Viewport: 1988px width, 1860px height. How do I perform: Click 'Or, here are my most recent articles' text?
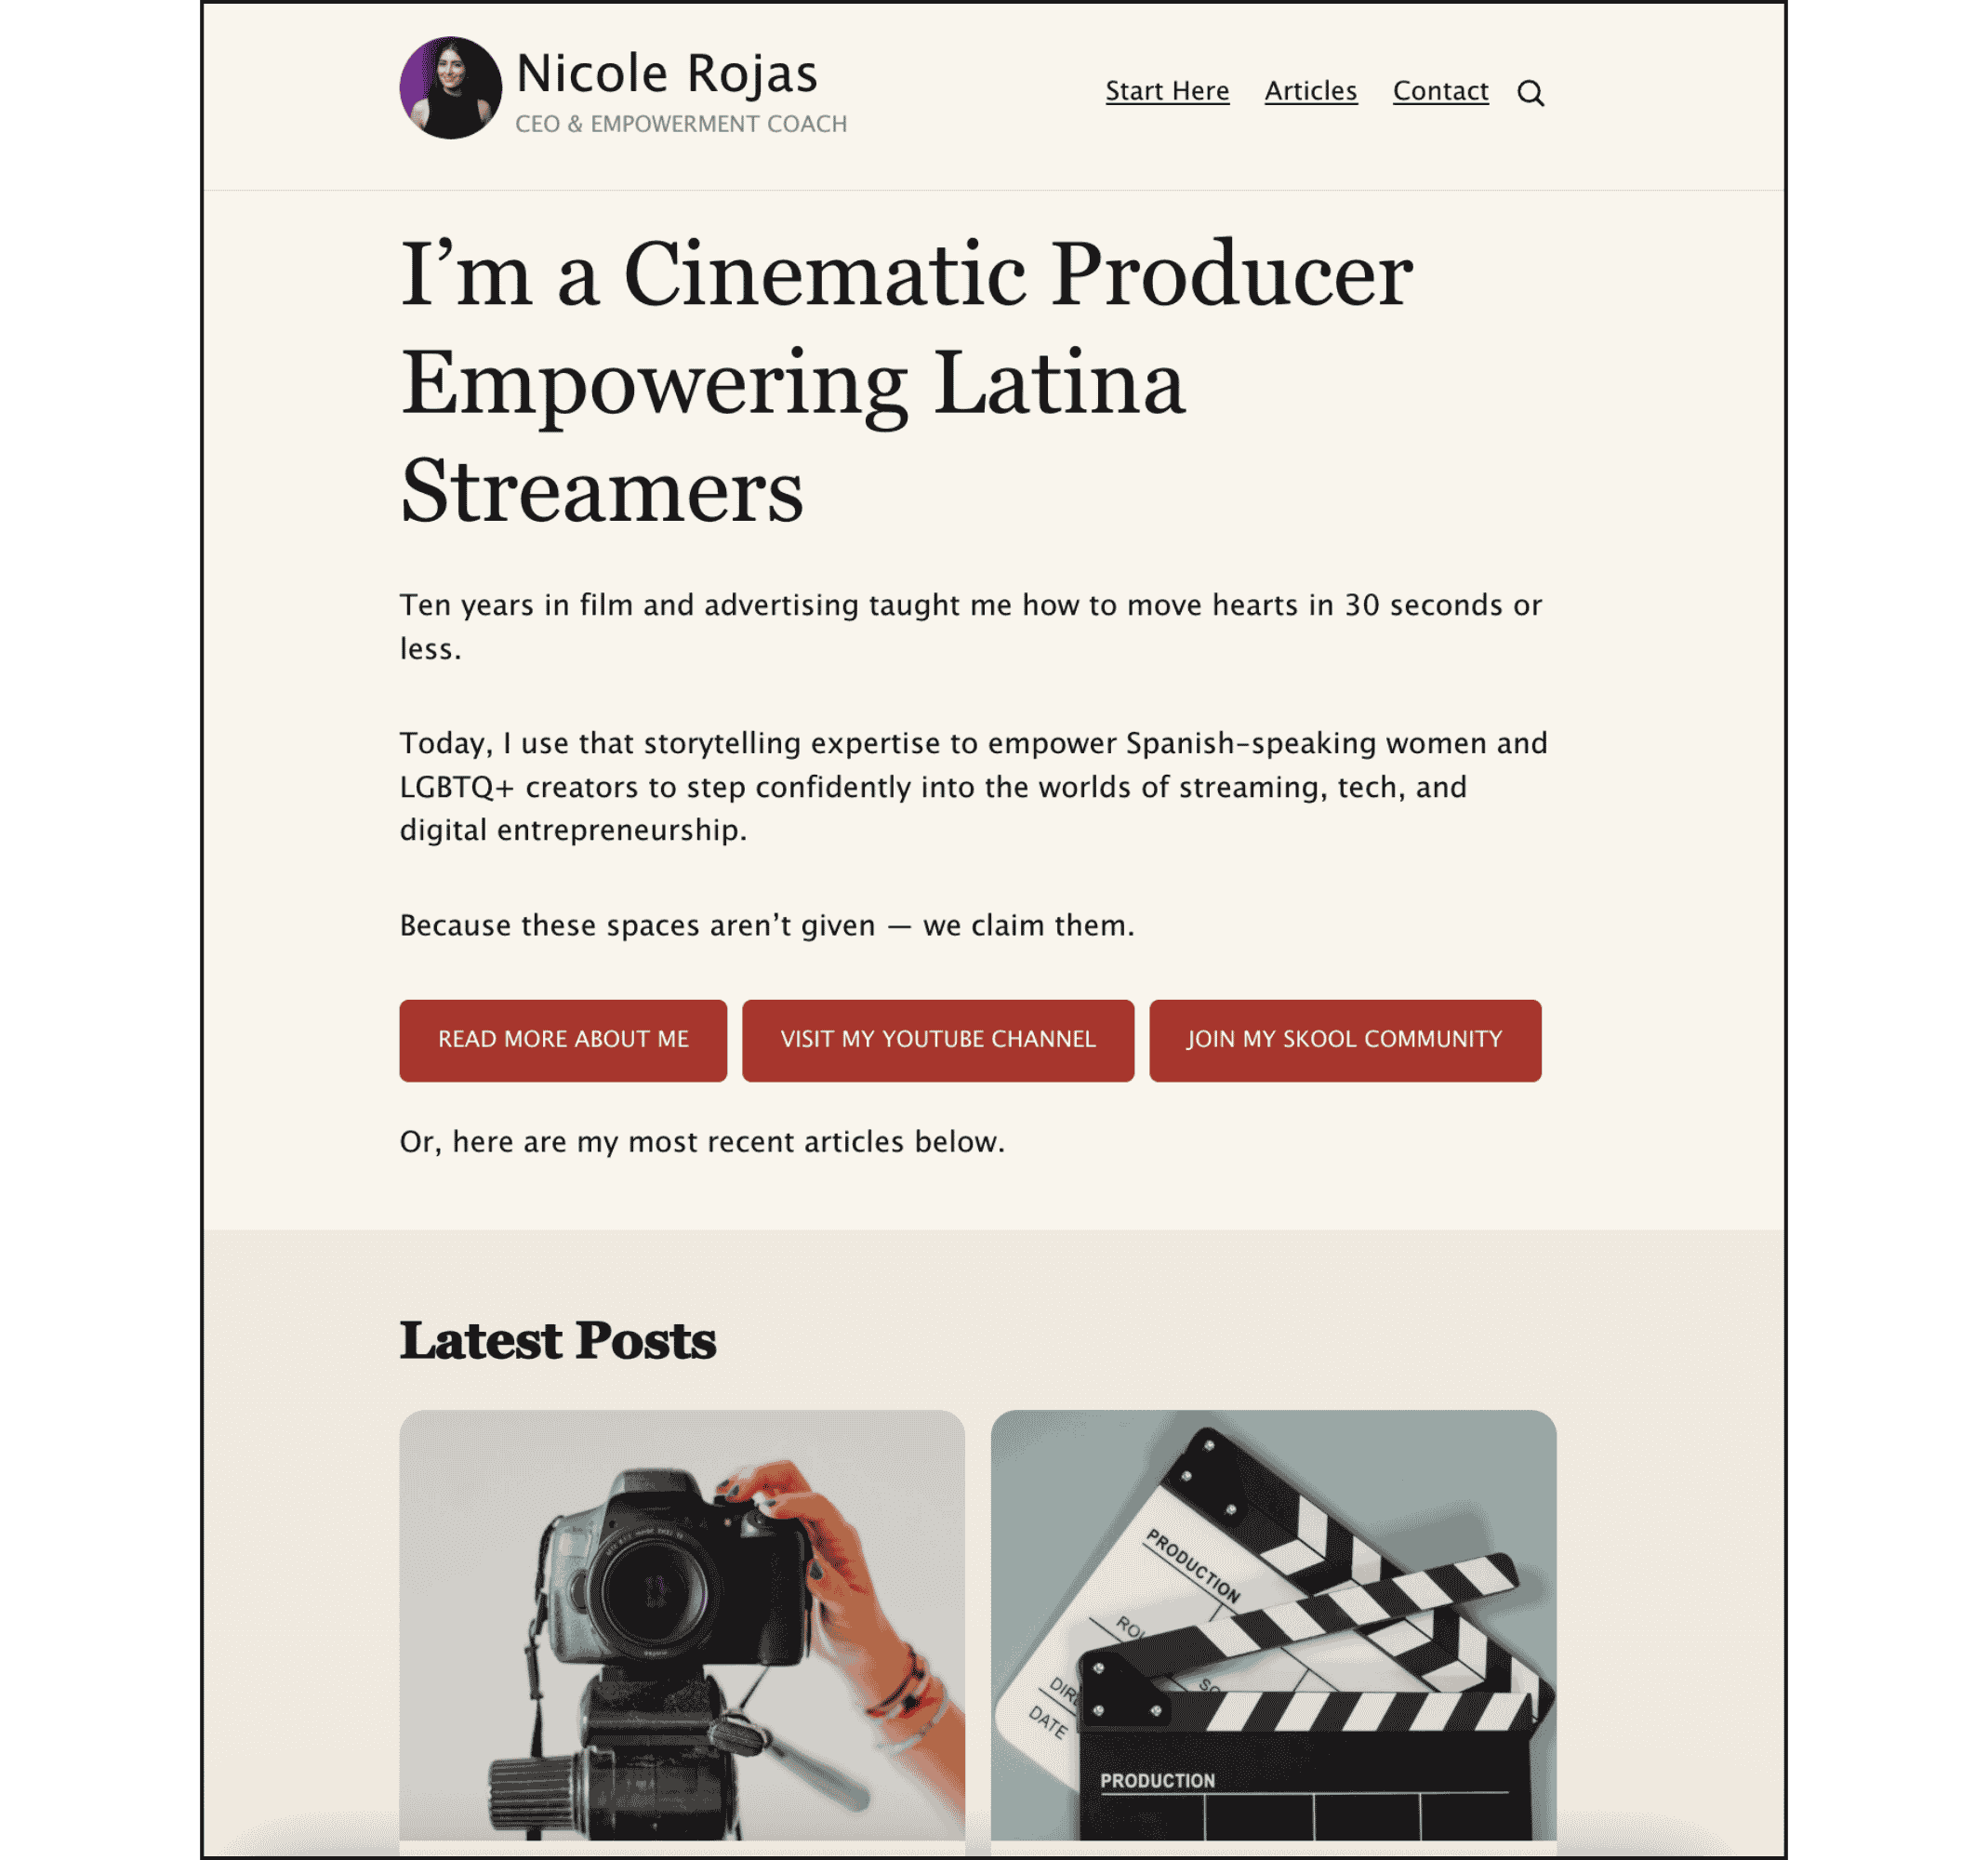[x=702, y=1142]
